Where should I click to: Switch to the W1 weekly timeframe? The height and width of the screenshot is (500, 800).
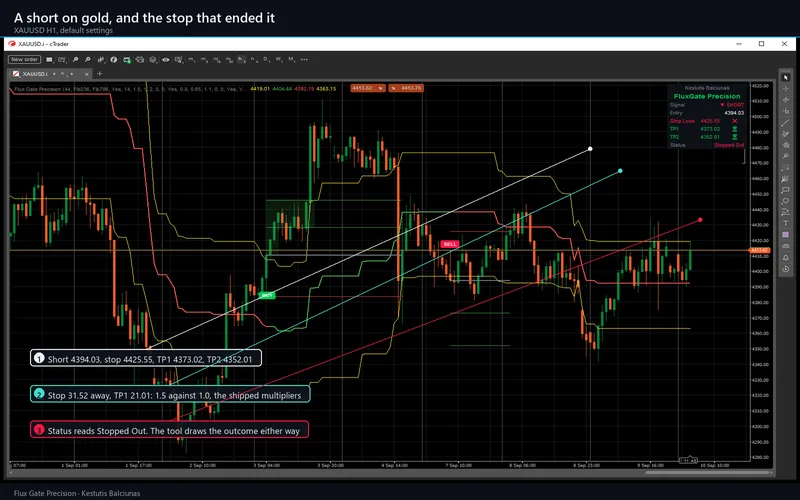point(279,59)
